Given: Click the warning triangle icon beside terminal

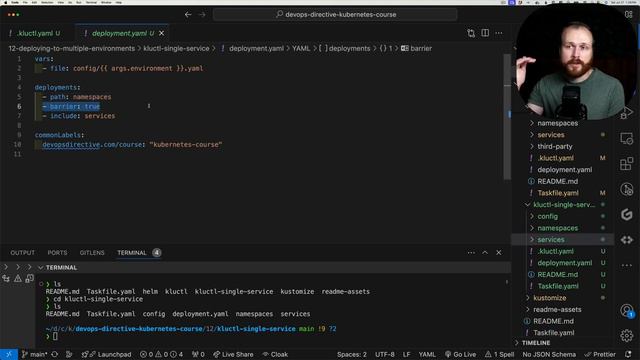Looking at the screenshot, I should 18,279.
